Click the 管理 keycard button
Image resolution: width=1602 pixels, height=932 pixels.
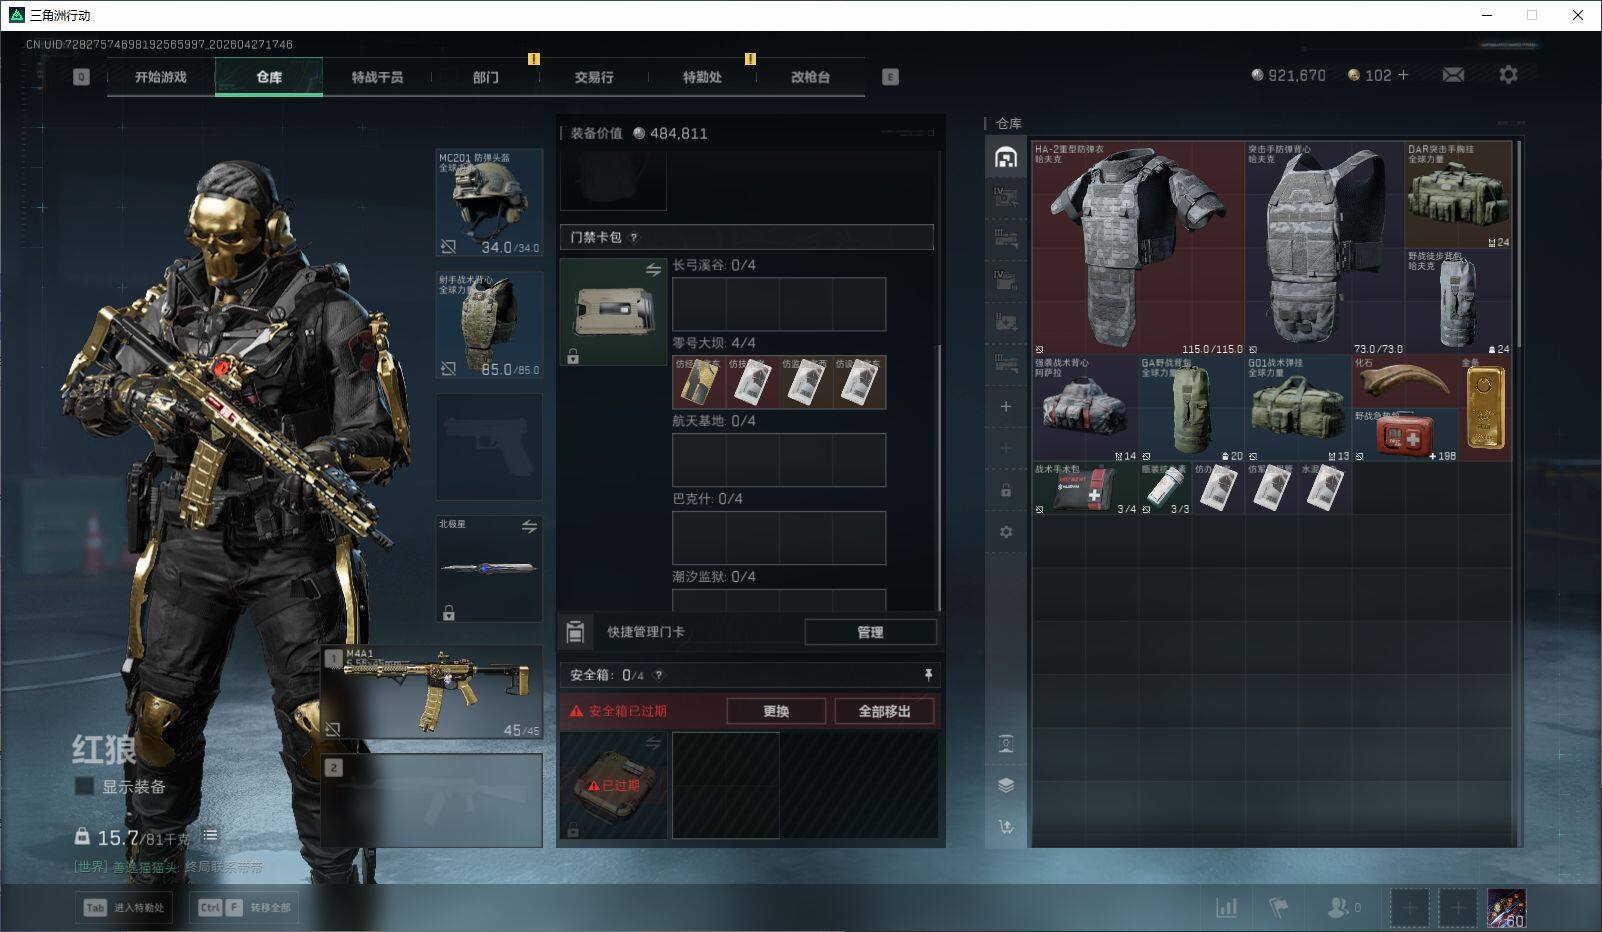tap(870, 632)
